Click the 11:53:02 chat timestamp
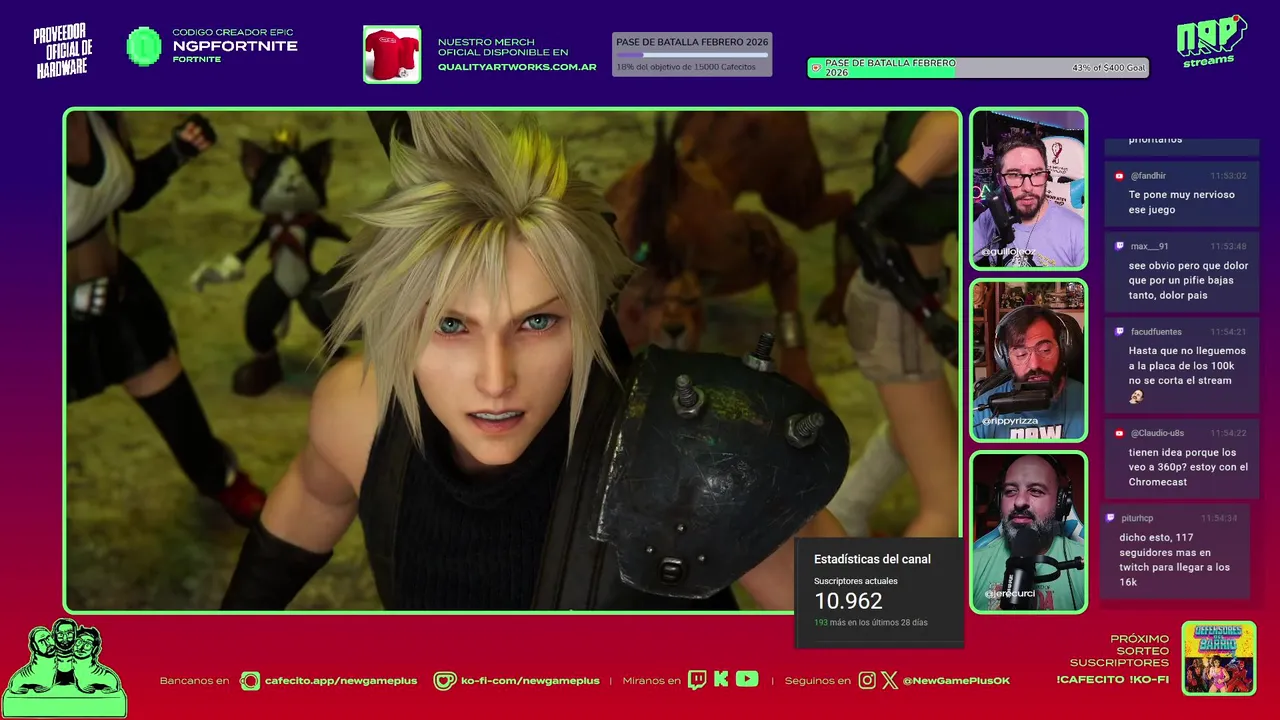This screenshot has width=1280, height=720. pyautogui.click(x=1228, y=176)
